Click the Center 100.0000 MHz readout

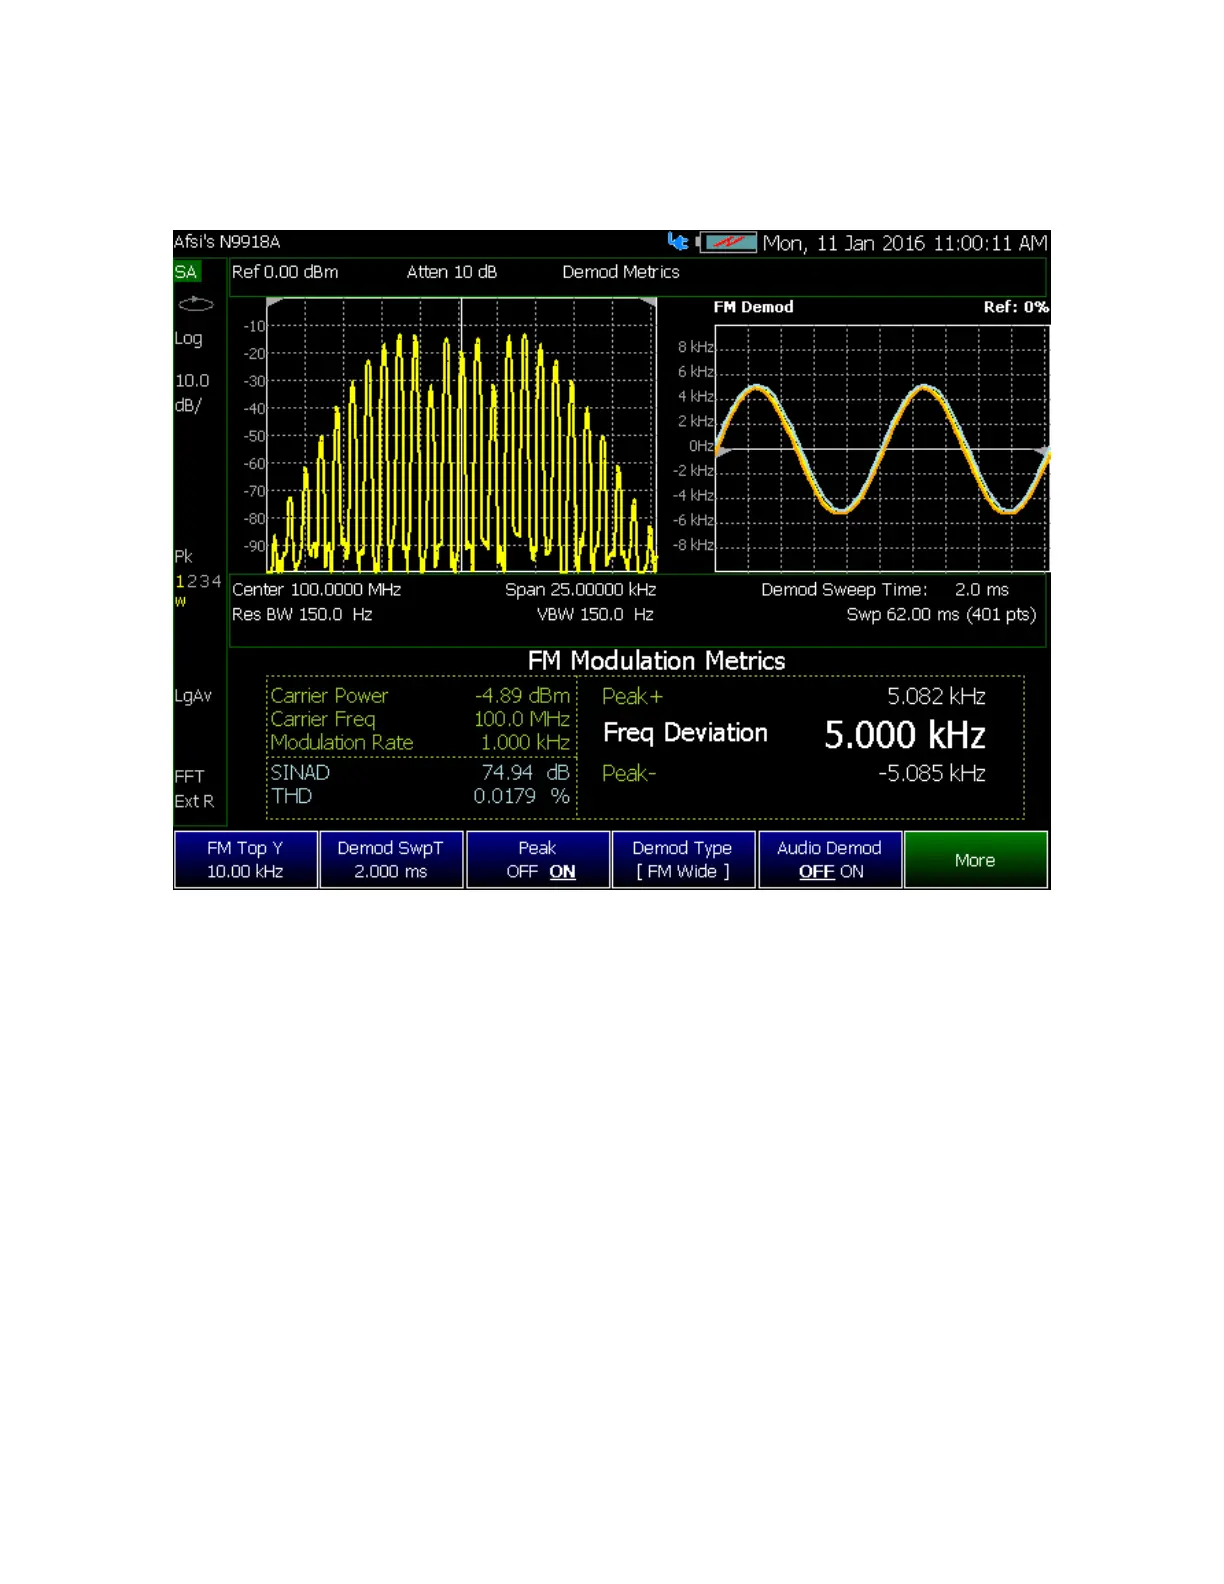(317, 590)
